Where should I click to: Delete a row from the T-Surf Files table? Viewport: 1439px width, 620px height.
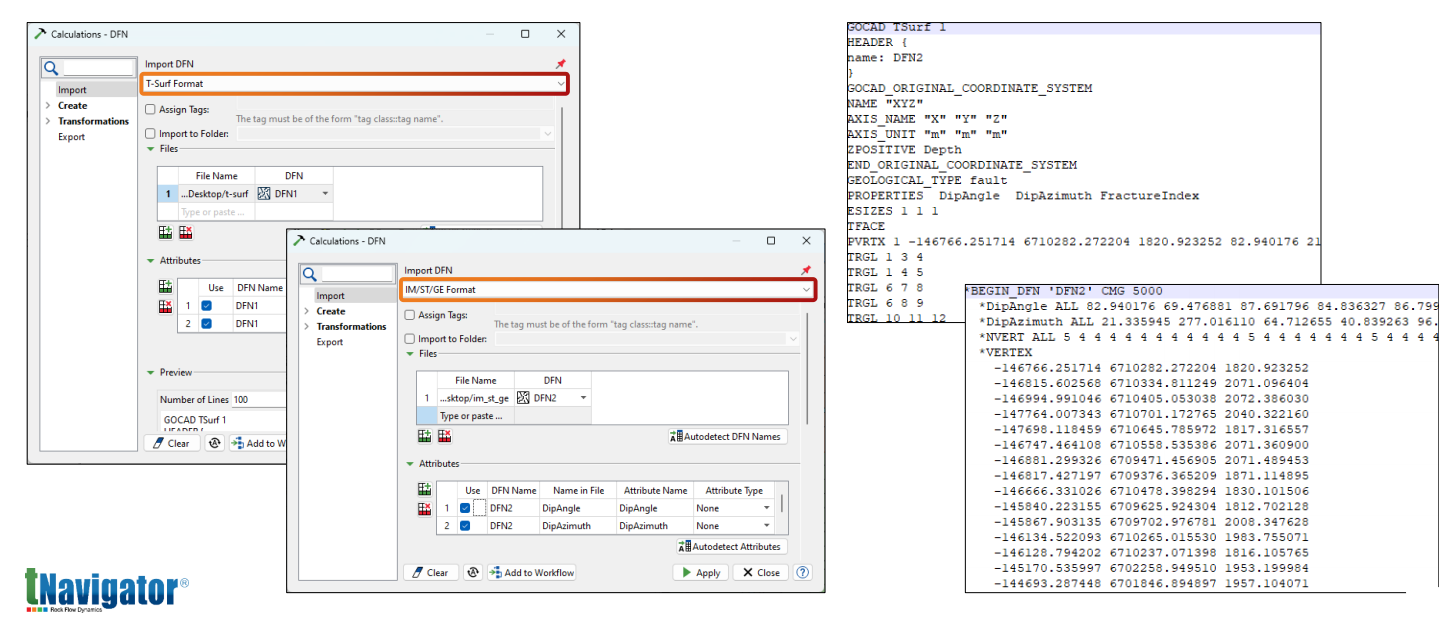pos(185,232)
